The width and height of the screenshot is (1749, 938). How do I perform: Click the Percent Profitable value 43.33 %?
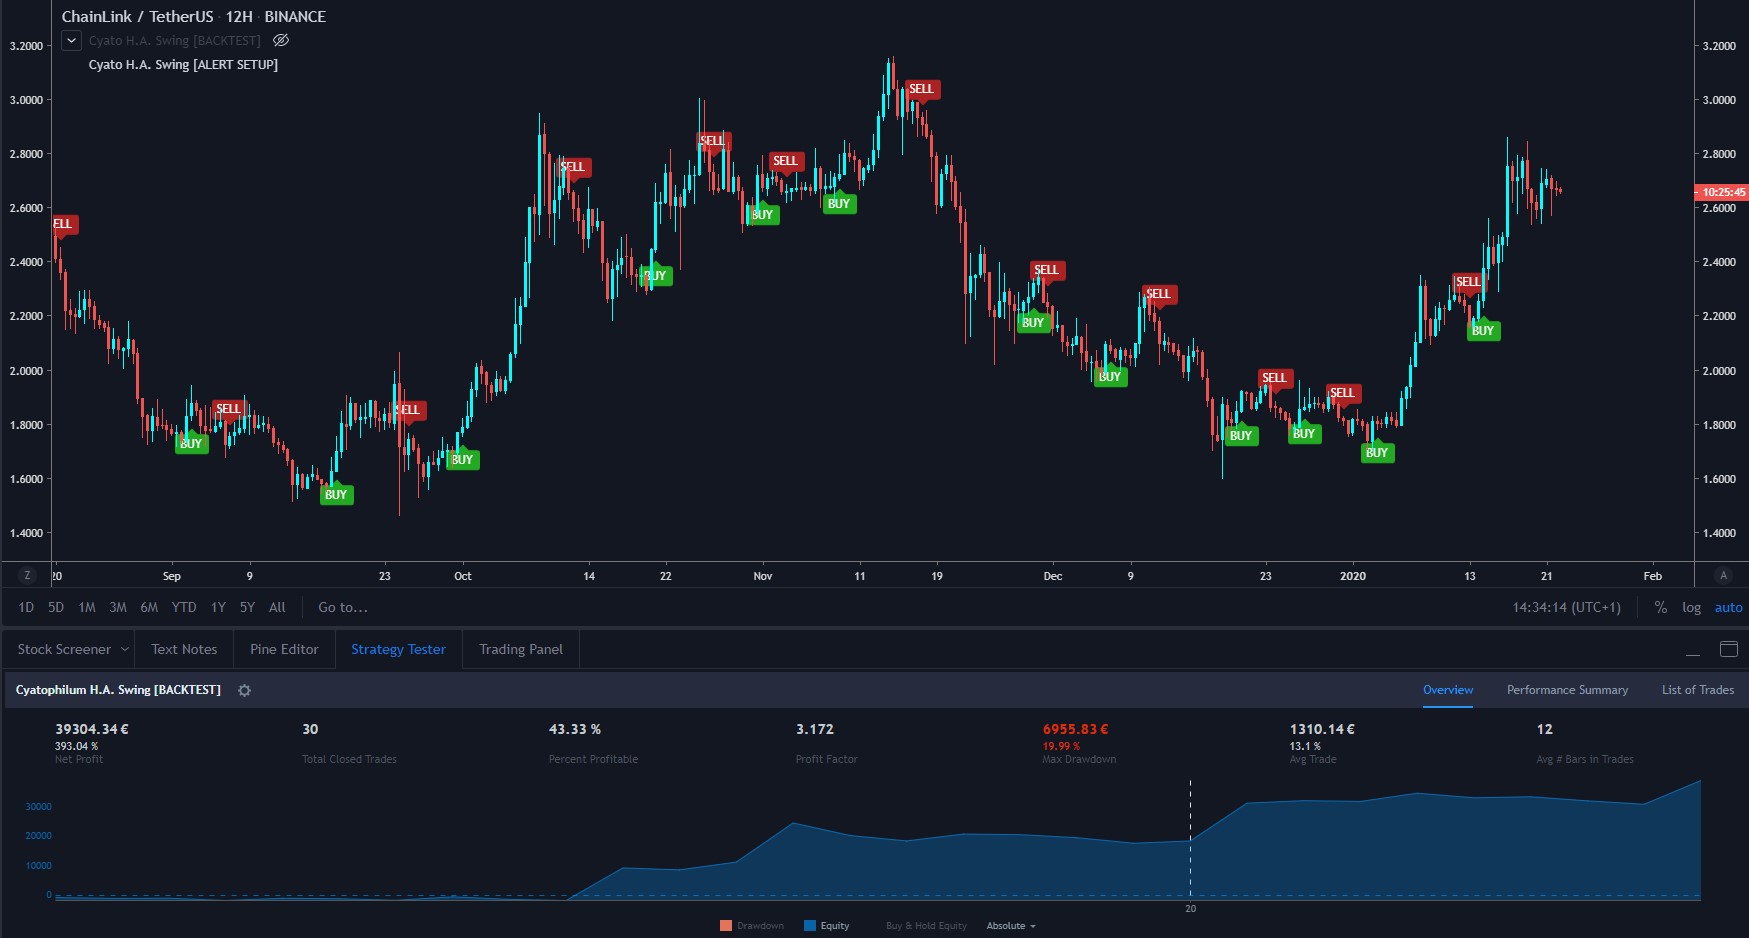coord(575,729)
